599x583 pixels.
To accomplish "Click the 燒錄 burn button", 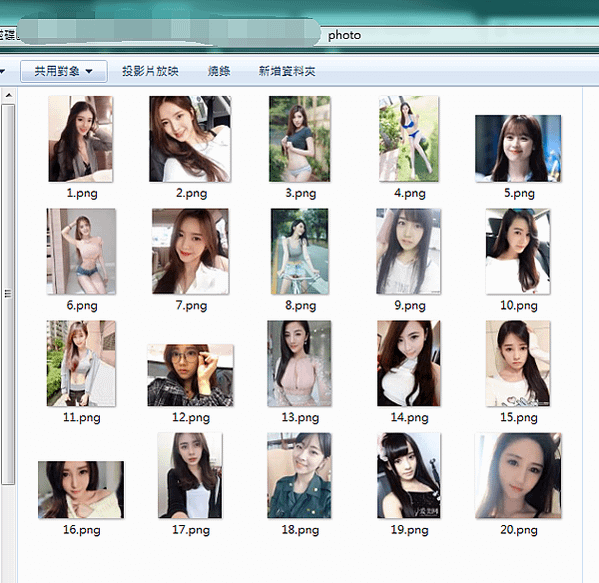I will click(219, 71).
